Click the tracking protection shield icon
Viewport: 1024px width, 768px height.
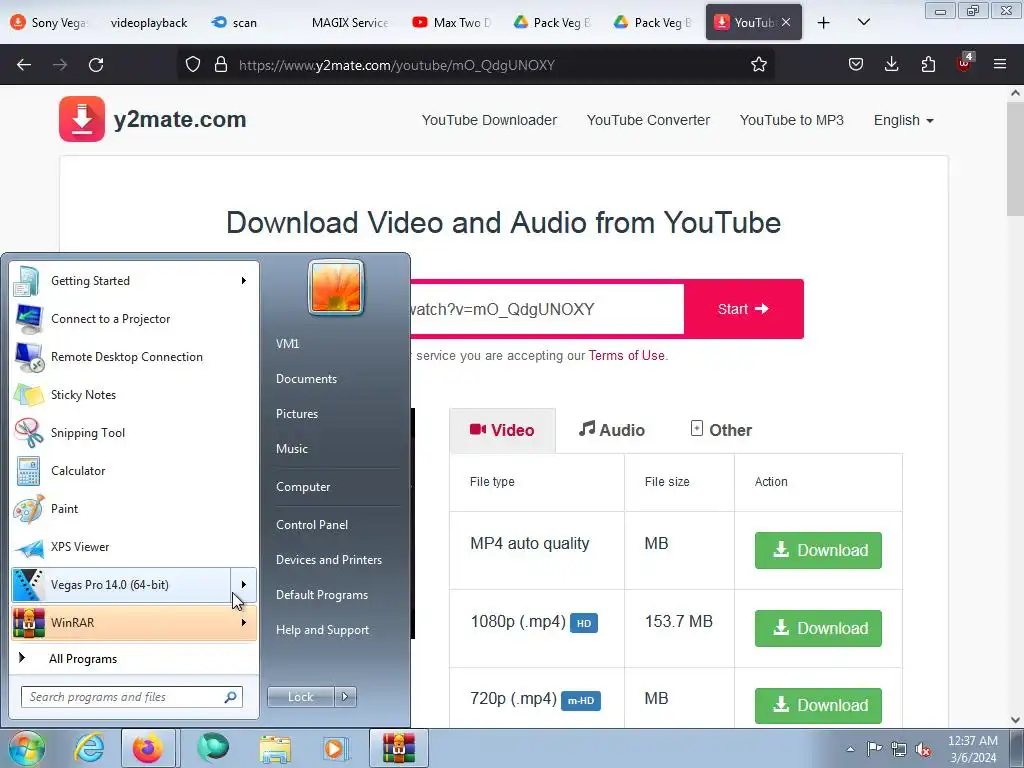(193, 65)
